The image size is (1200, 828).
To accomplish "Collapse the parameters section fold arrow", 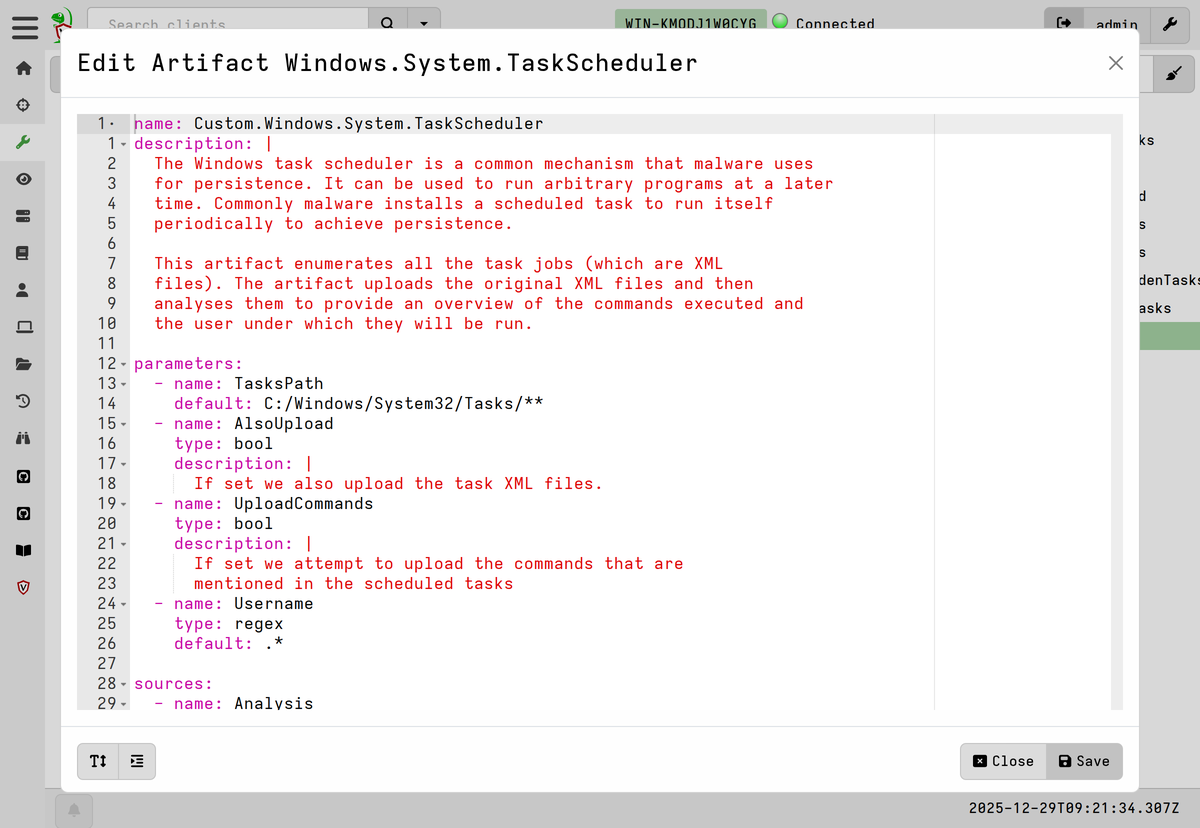I will tap(123, 364).
